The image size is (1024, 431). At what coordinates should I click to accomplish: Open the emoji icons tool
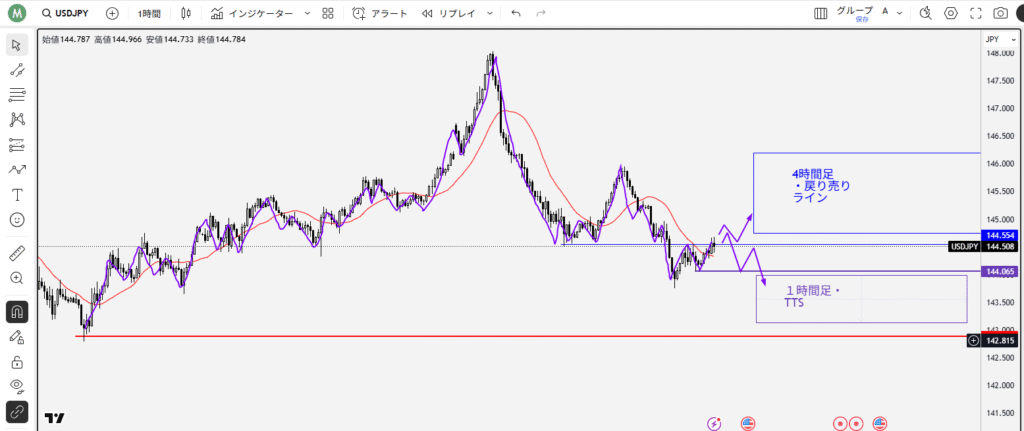(x=17, y=219)
